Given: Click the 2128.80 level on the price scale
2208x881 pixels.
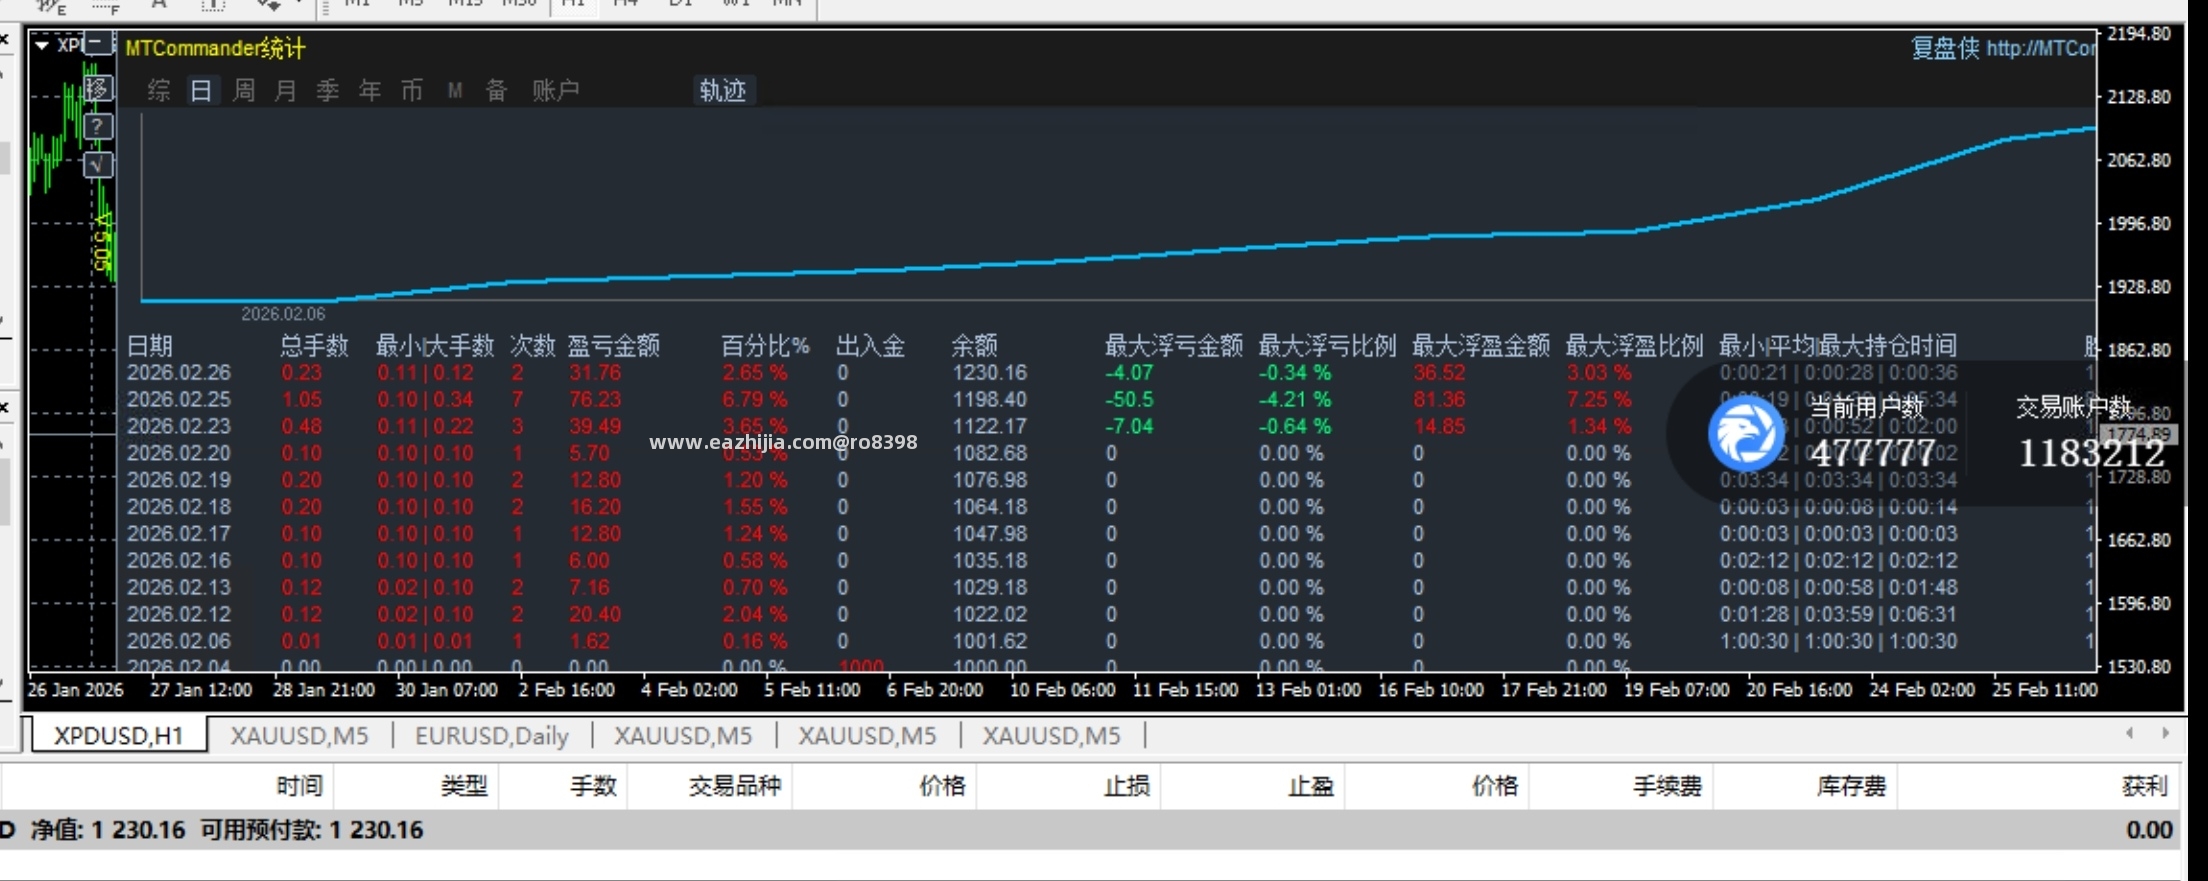Looking at the screenshot, I should coord(2138,97).
